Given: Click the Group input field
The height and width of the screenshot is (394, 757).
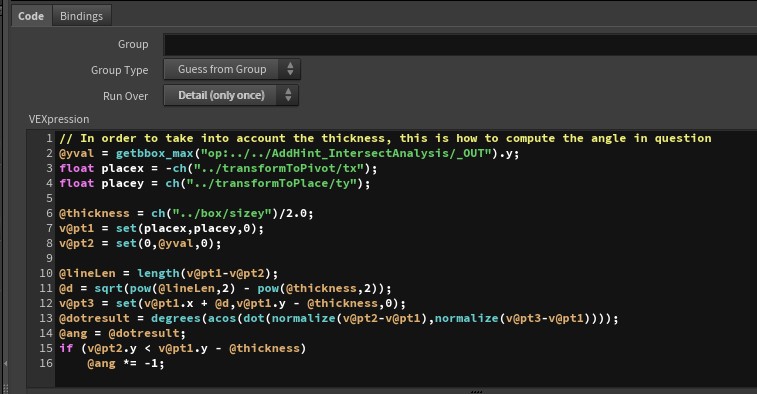Looking at the screenshot, I should point(460,44).
